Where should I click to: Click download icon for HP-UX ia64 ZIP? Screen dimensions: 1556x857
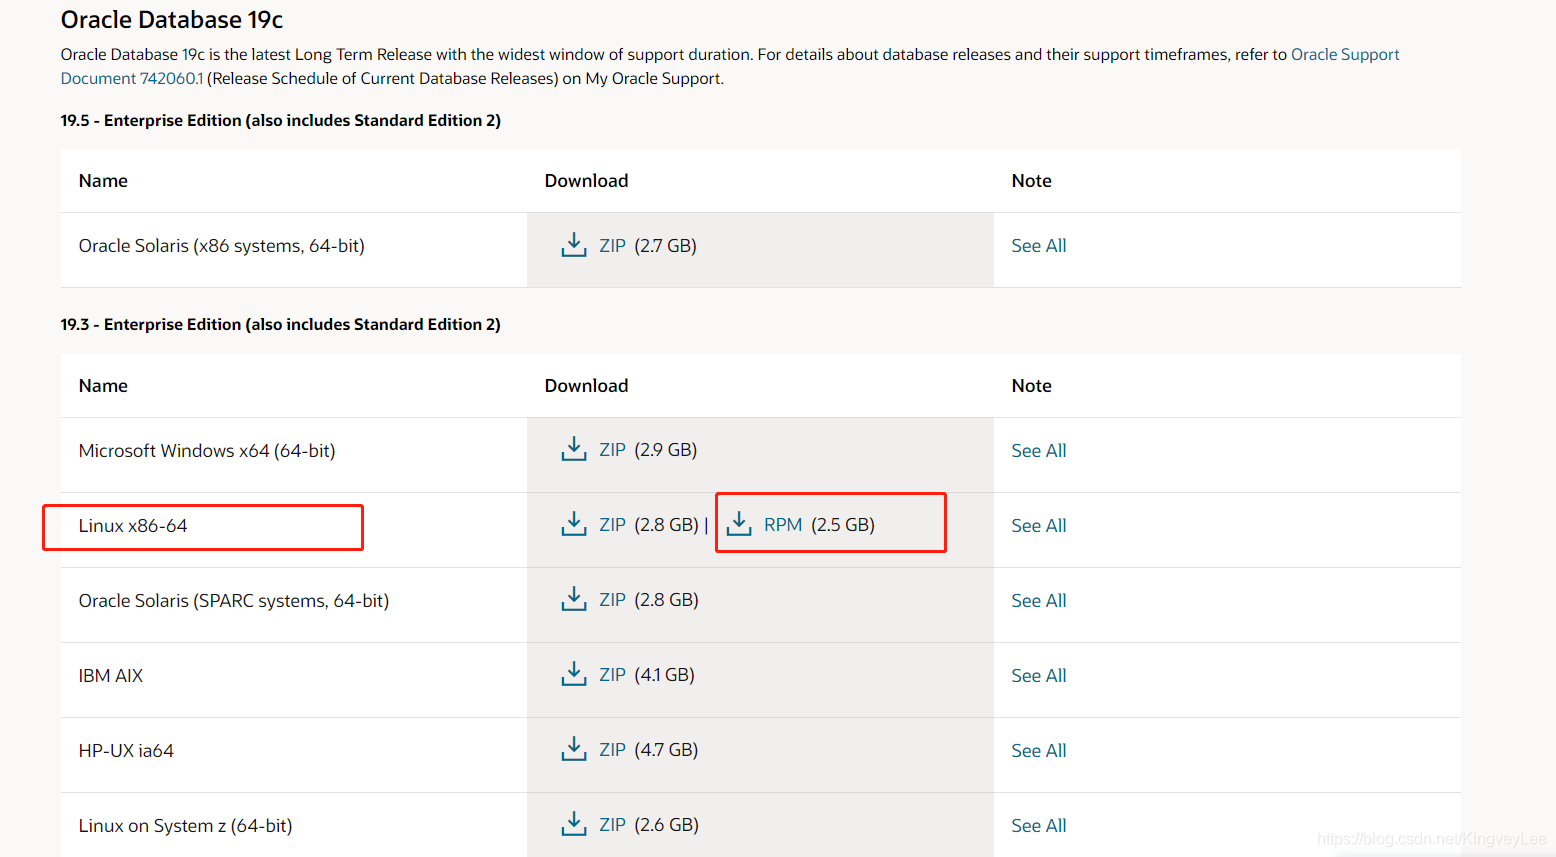574,749
